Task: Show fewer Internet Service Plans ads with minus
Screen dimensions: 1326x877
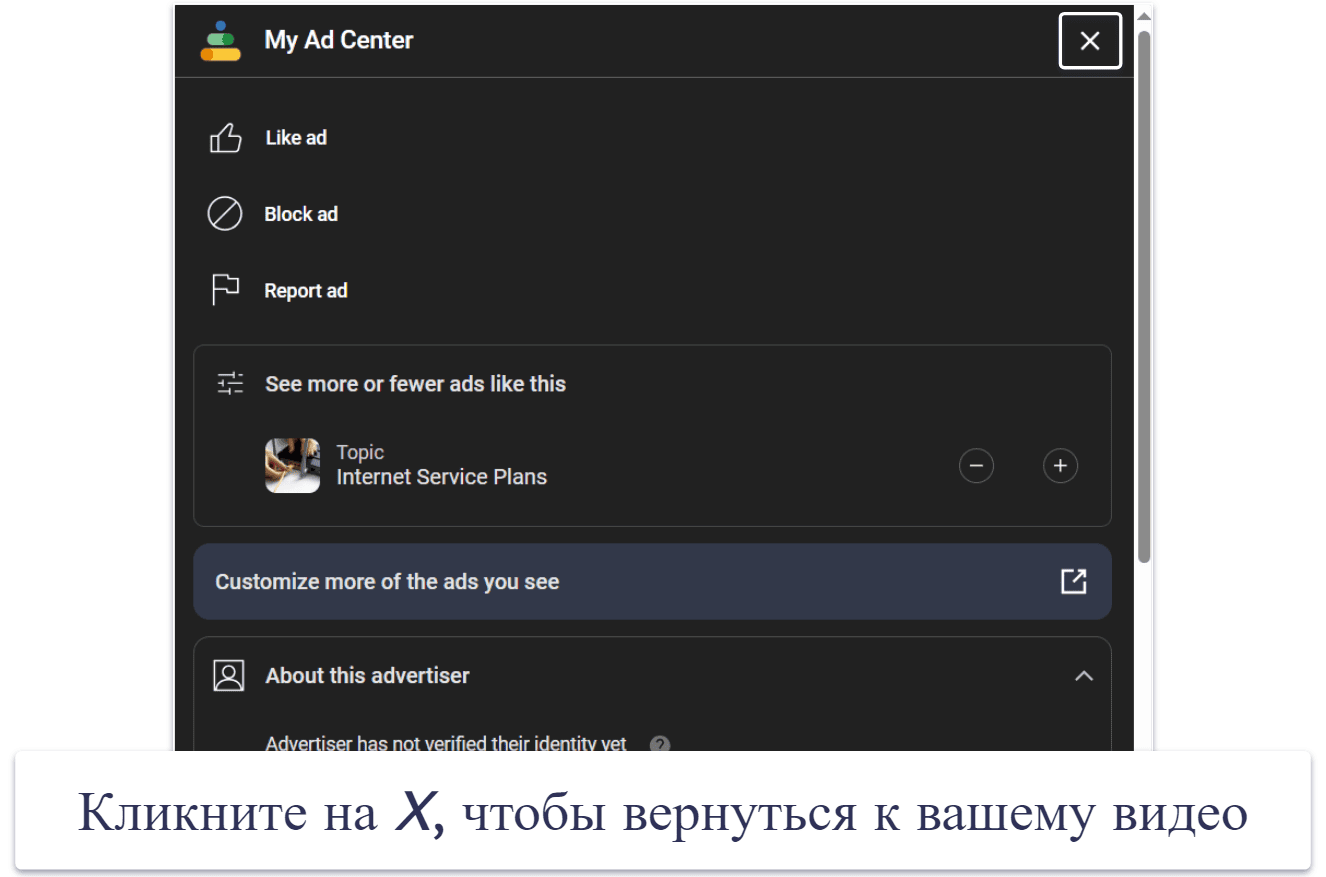Action: click(x=976, y=466)
